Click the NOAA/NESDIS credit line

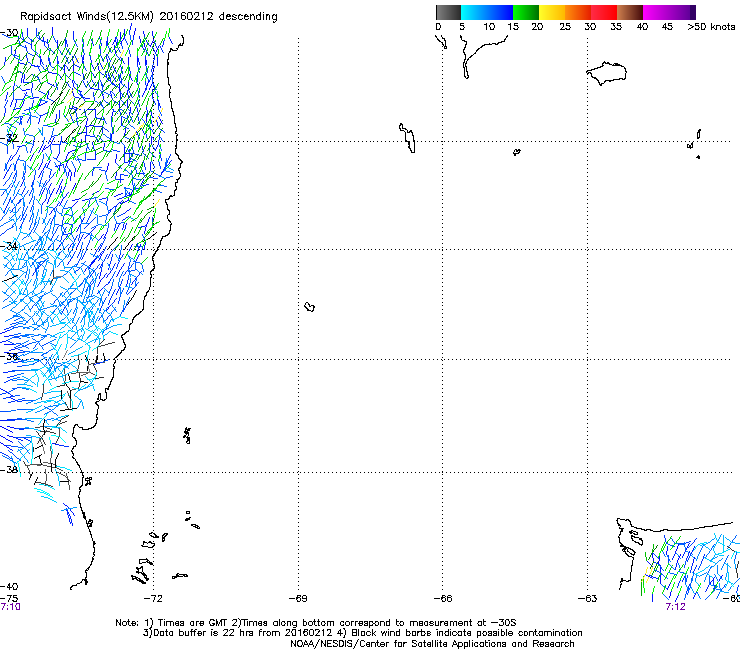(x=432, y=644)
